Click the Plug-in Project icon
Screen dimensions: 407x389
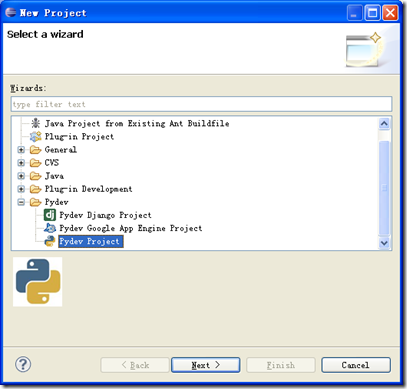tap(35, 137)
